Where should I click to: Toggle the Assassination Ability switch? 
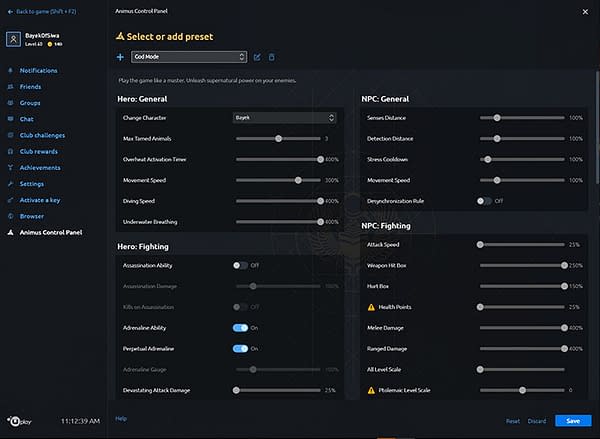(240, 265)
